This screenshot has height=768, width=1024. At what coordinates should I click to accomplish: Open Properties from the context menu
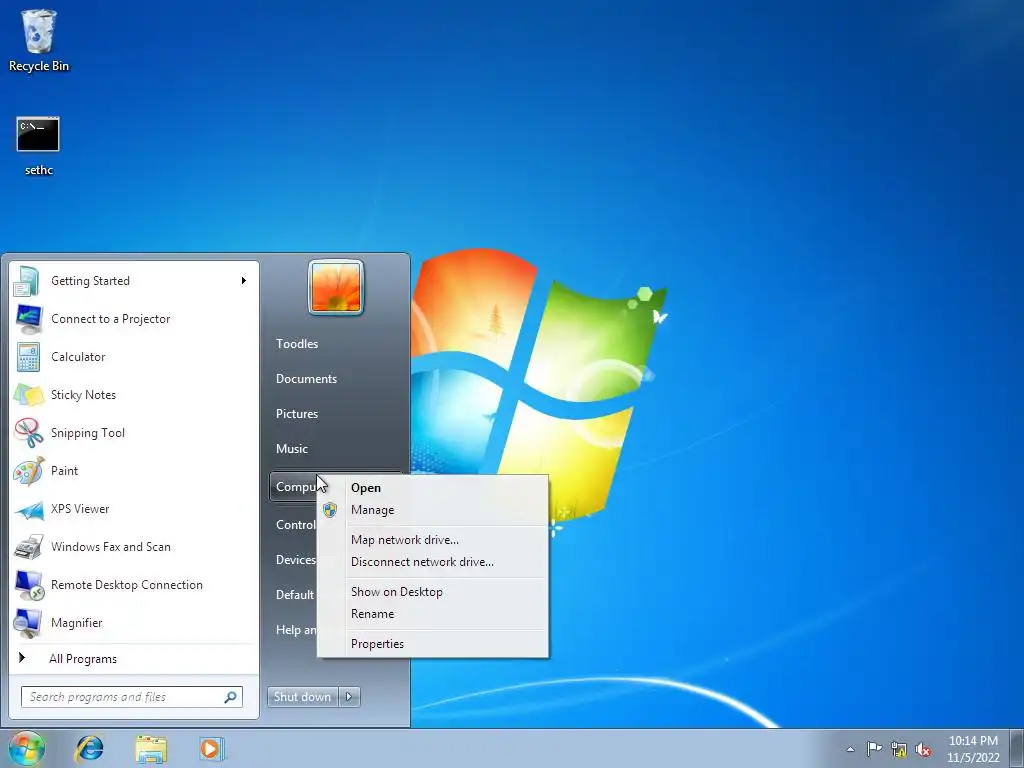click(433, 644)
